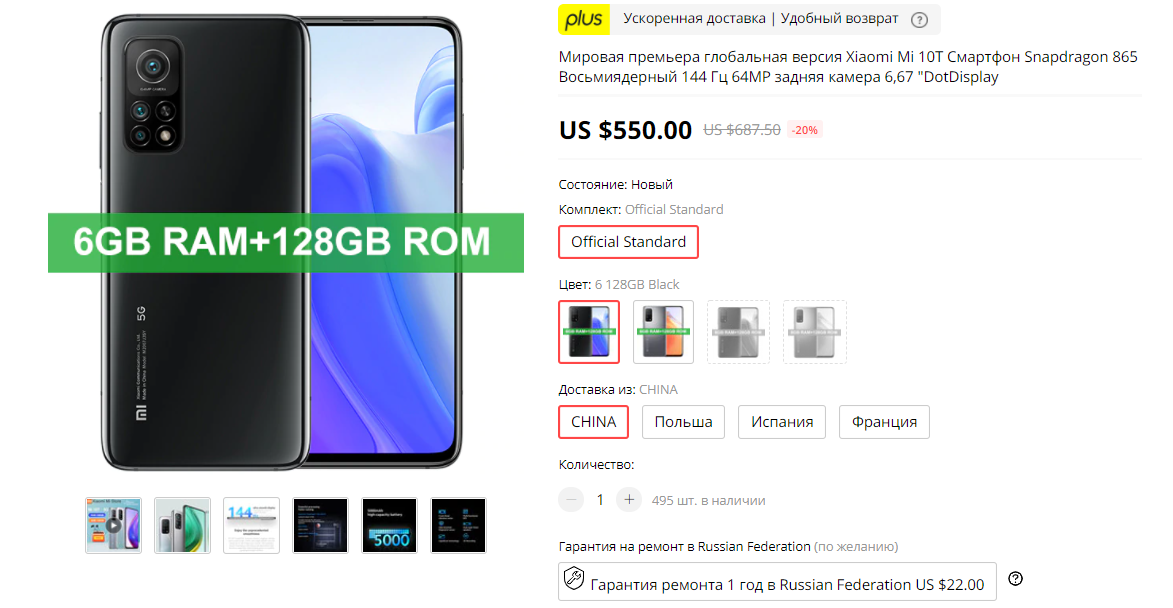Choose shipping from CHINA
This screenshot has height=608, width=1173.
pyautogui.click(x=593, y=422)
